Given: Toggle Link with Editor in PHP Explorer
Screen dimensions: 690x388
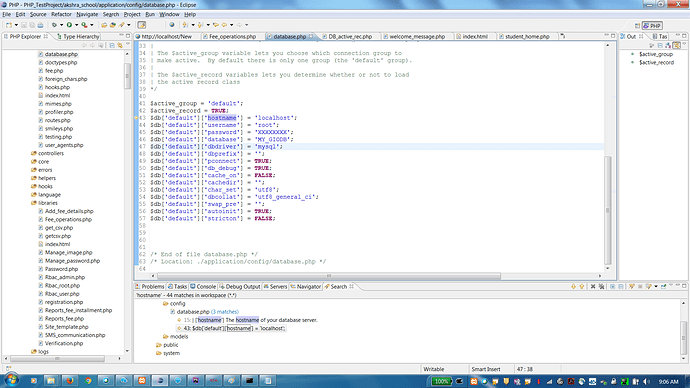Looking at the screenshot, I should click(x=120, y=45).
